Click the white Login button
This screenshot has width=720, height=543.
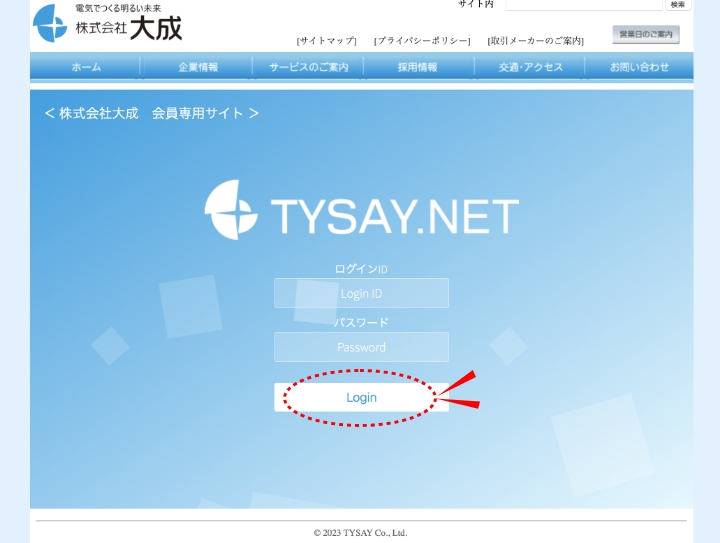point(361,397)
